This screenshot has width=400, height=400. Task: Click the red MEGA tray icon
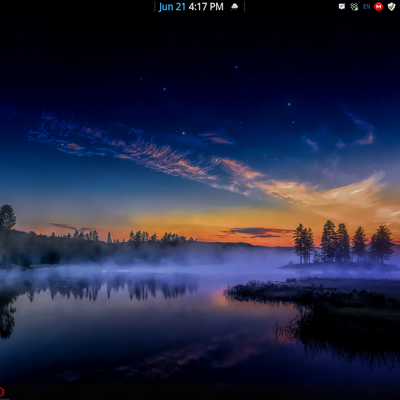379,7
